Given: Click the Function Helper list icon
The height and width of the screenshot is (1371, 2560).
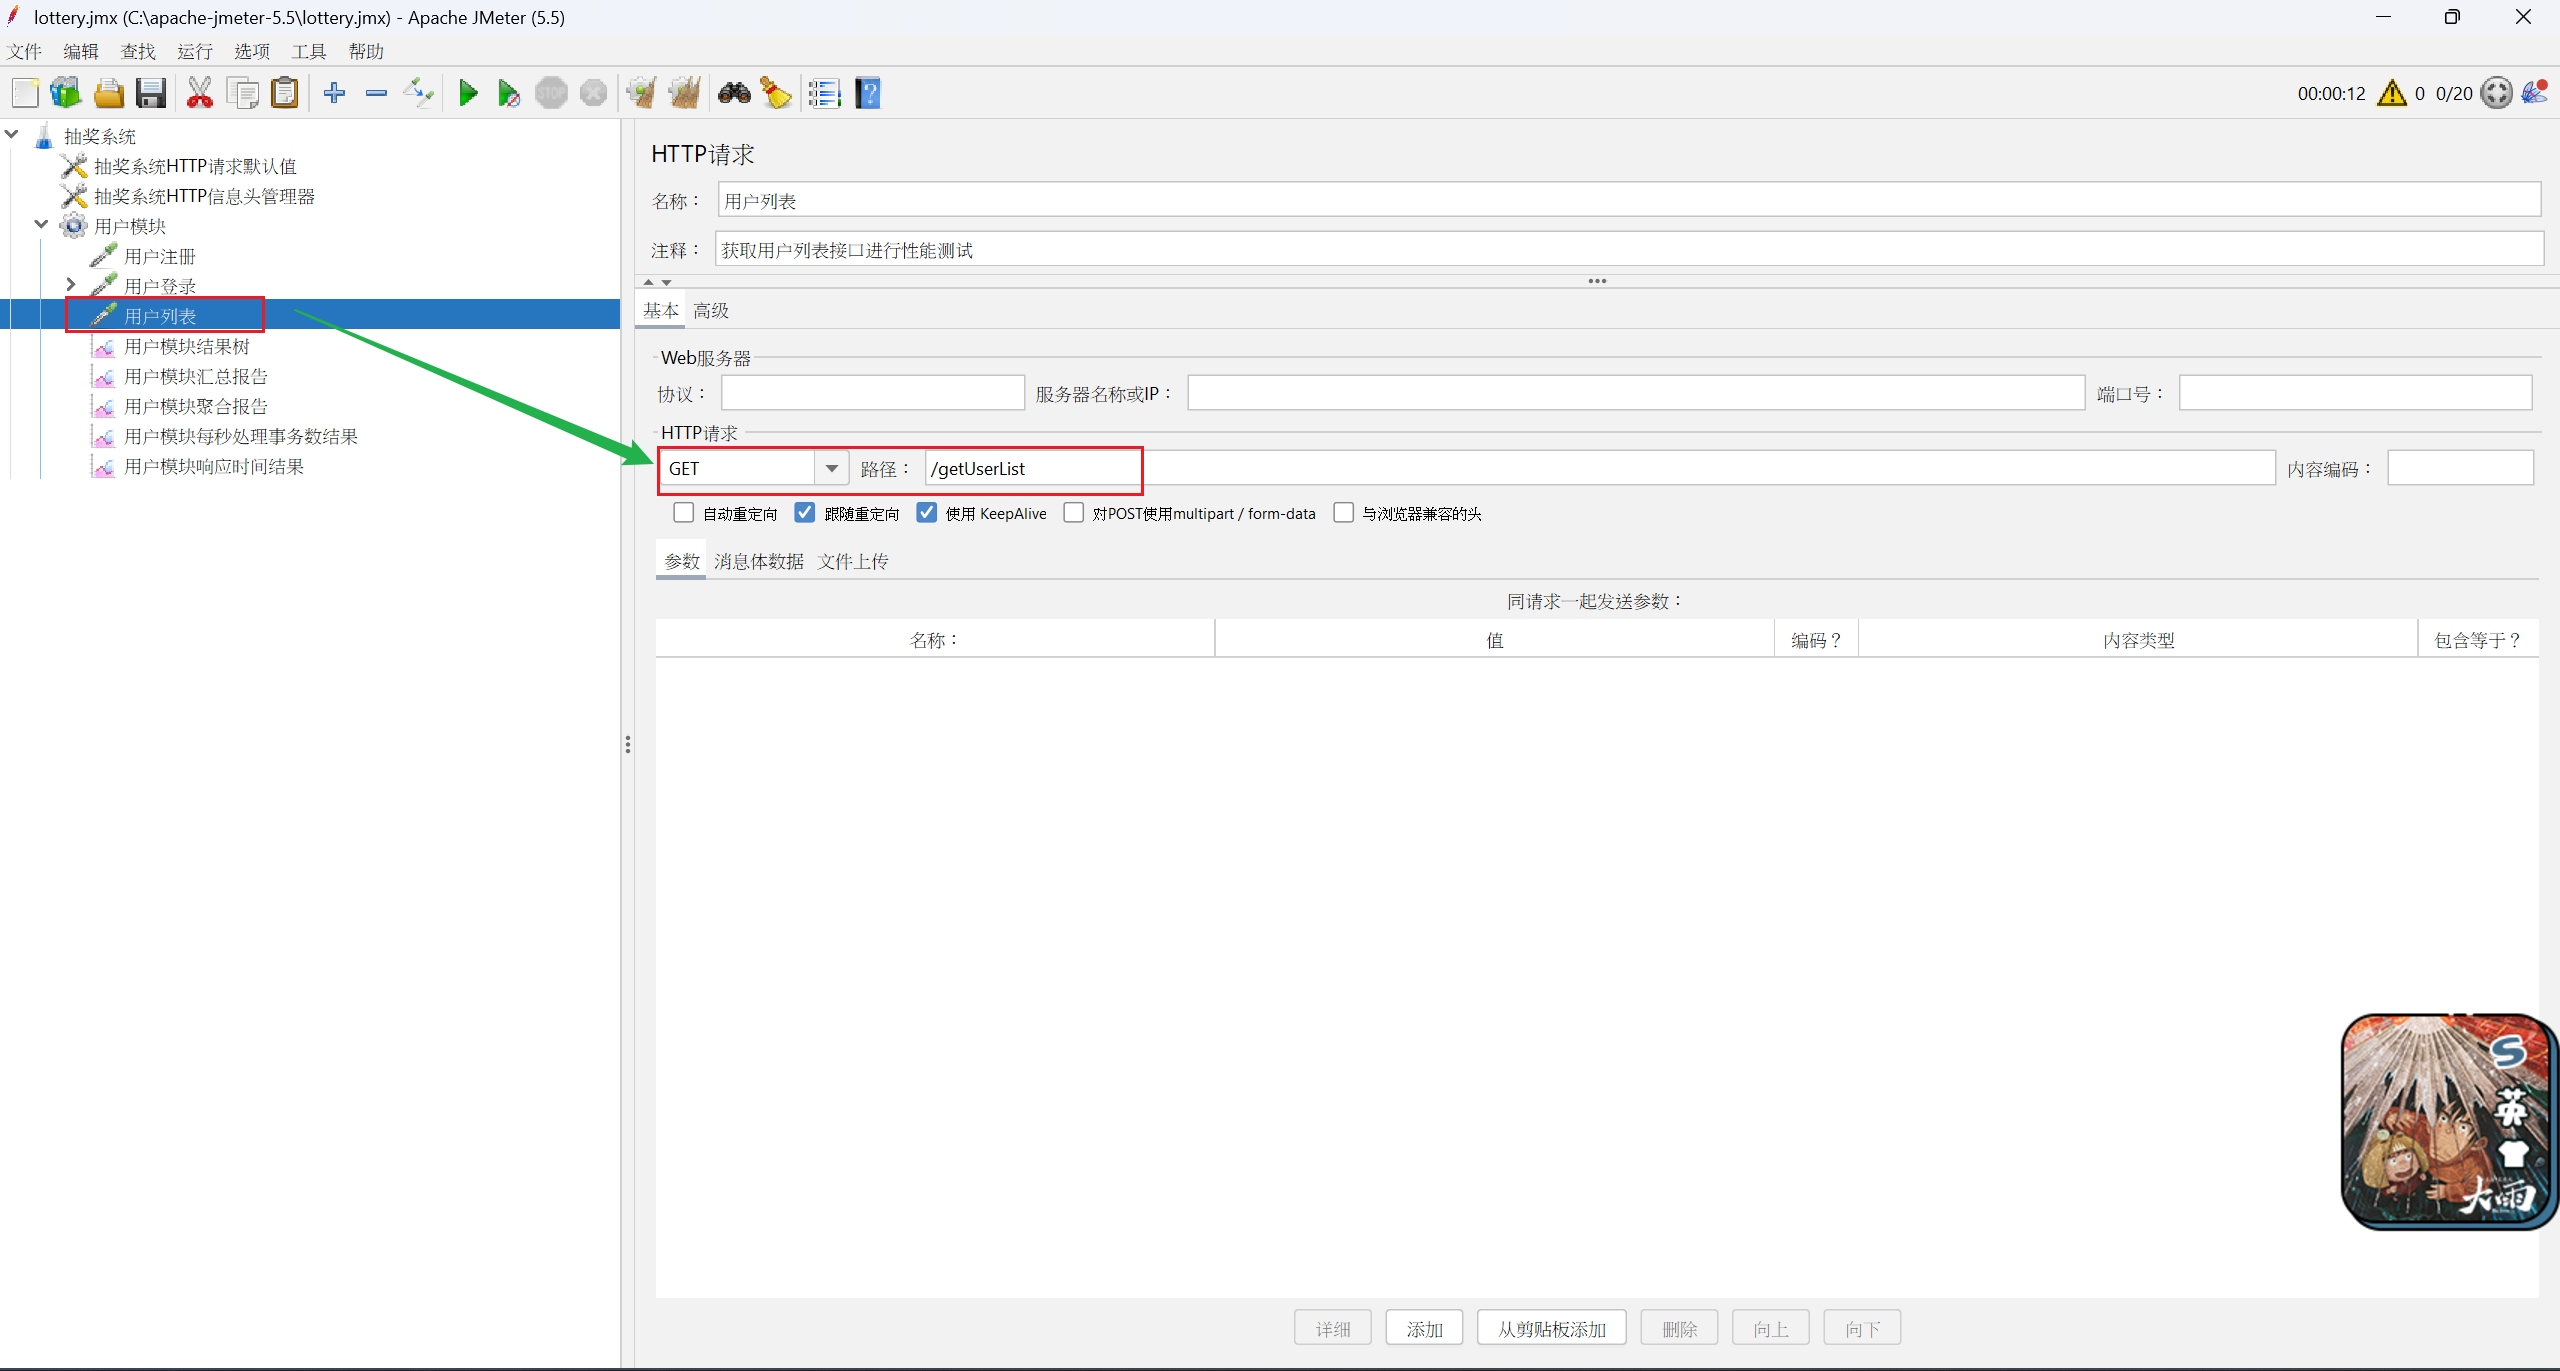Looking at the screenshot, I should 824,93.
